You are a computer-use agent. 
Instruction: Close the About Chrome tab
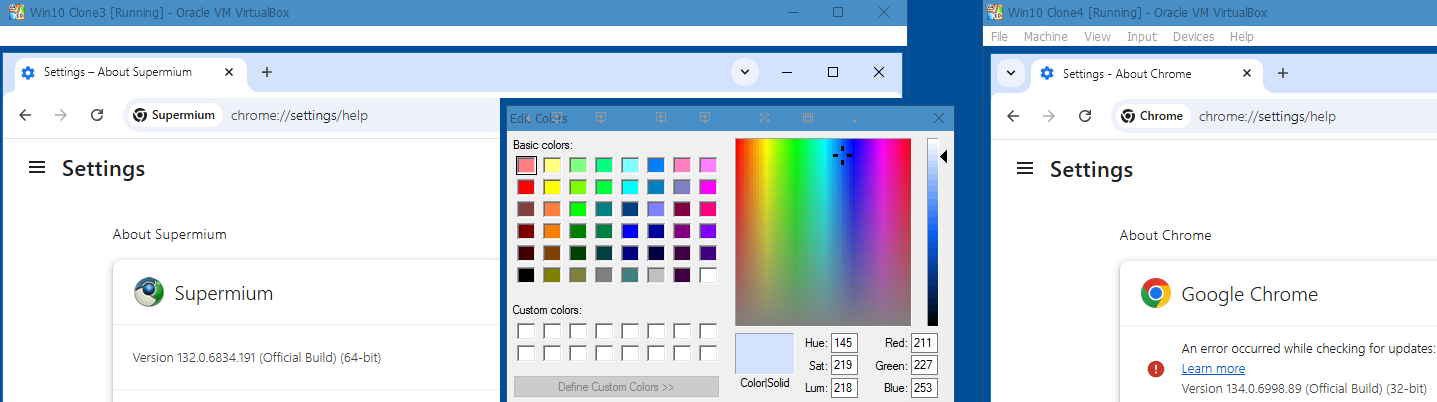1247,73
